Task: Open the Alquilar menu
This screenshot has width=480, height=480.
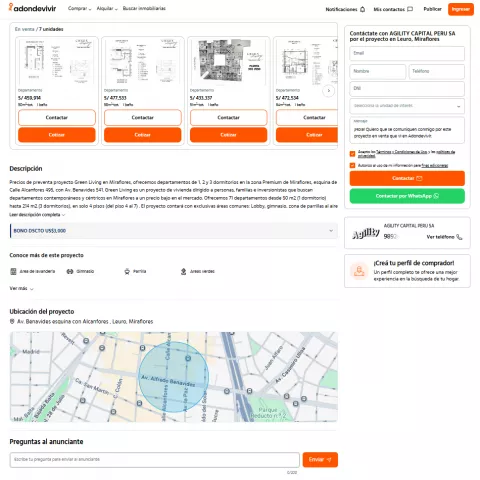Action: [x=107, y=9]
